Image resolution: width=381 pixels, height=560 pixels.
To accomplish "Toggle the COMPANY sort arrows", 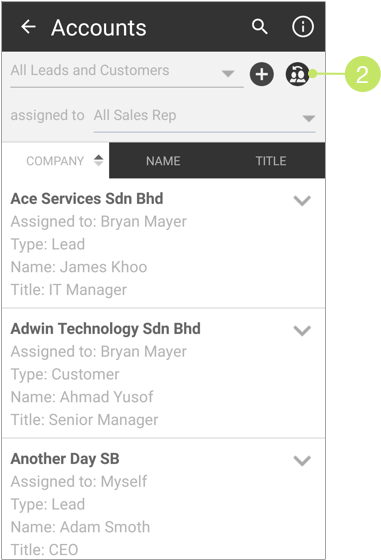I will 99,160.
